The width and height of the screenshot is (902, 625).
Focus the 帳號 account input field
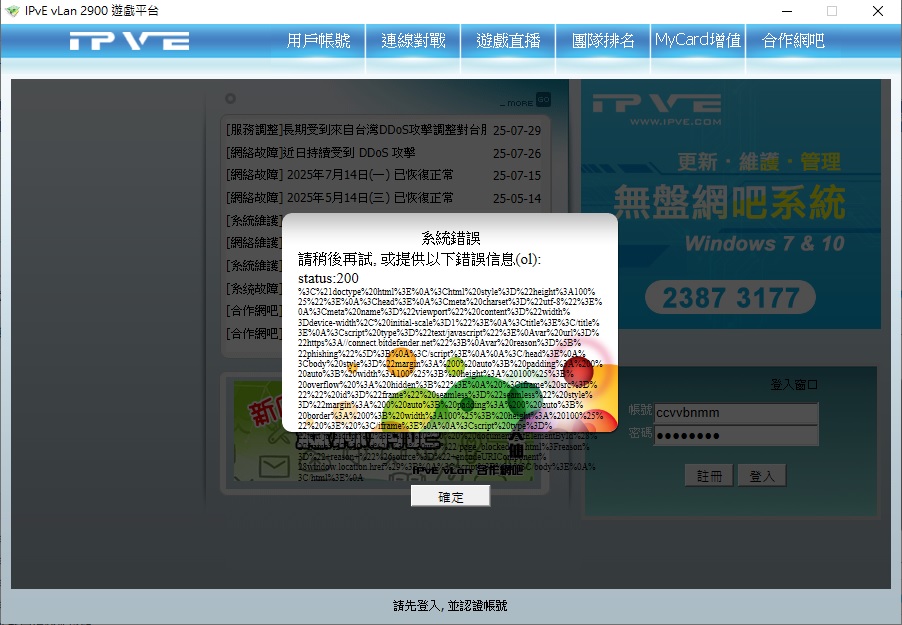[736, 413]
